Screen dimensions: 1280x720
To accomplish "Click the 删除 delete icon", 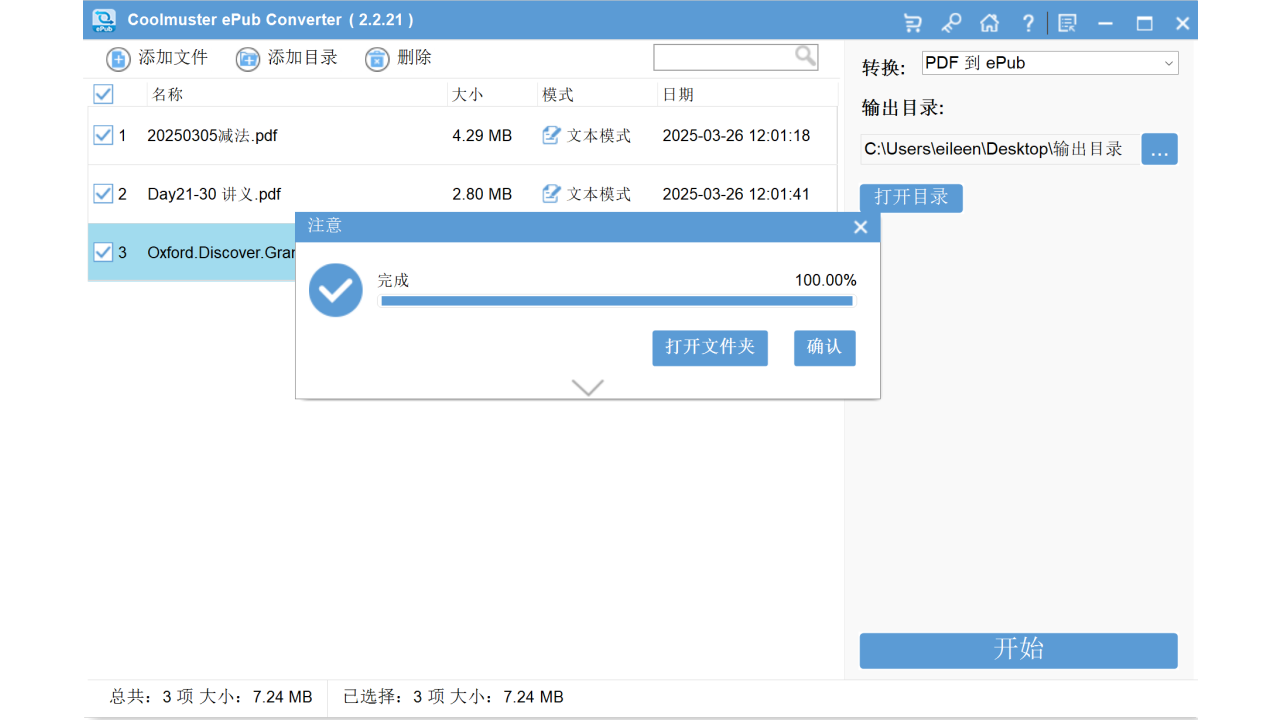I will pyautogui.click(x=376, y=58).
